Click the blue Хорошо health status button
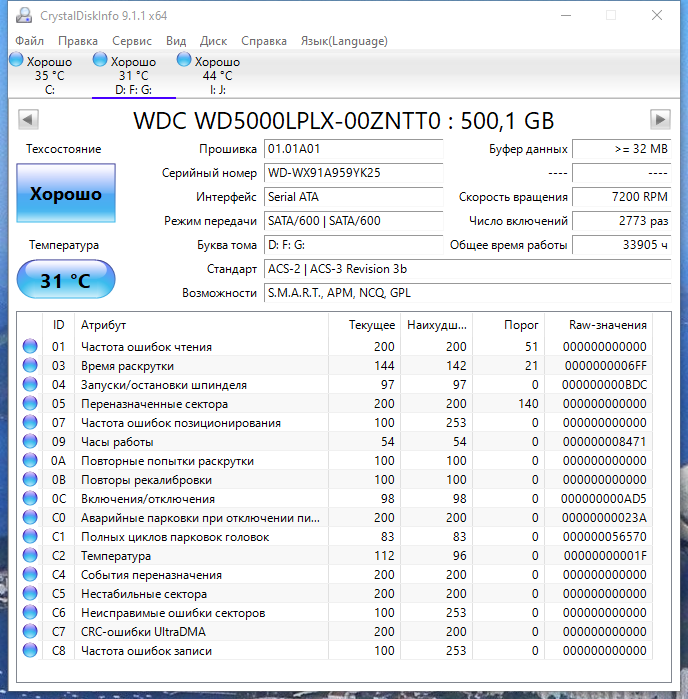Image resolution: width=688 pixels, height=699 pixels. (x=66, y=194)
